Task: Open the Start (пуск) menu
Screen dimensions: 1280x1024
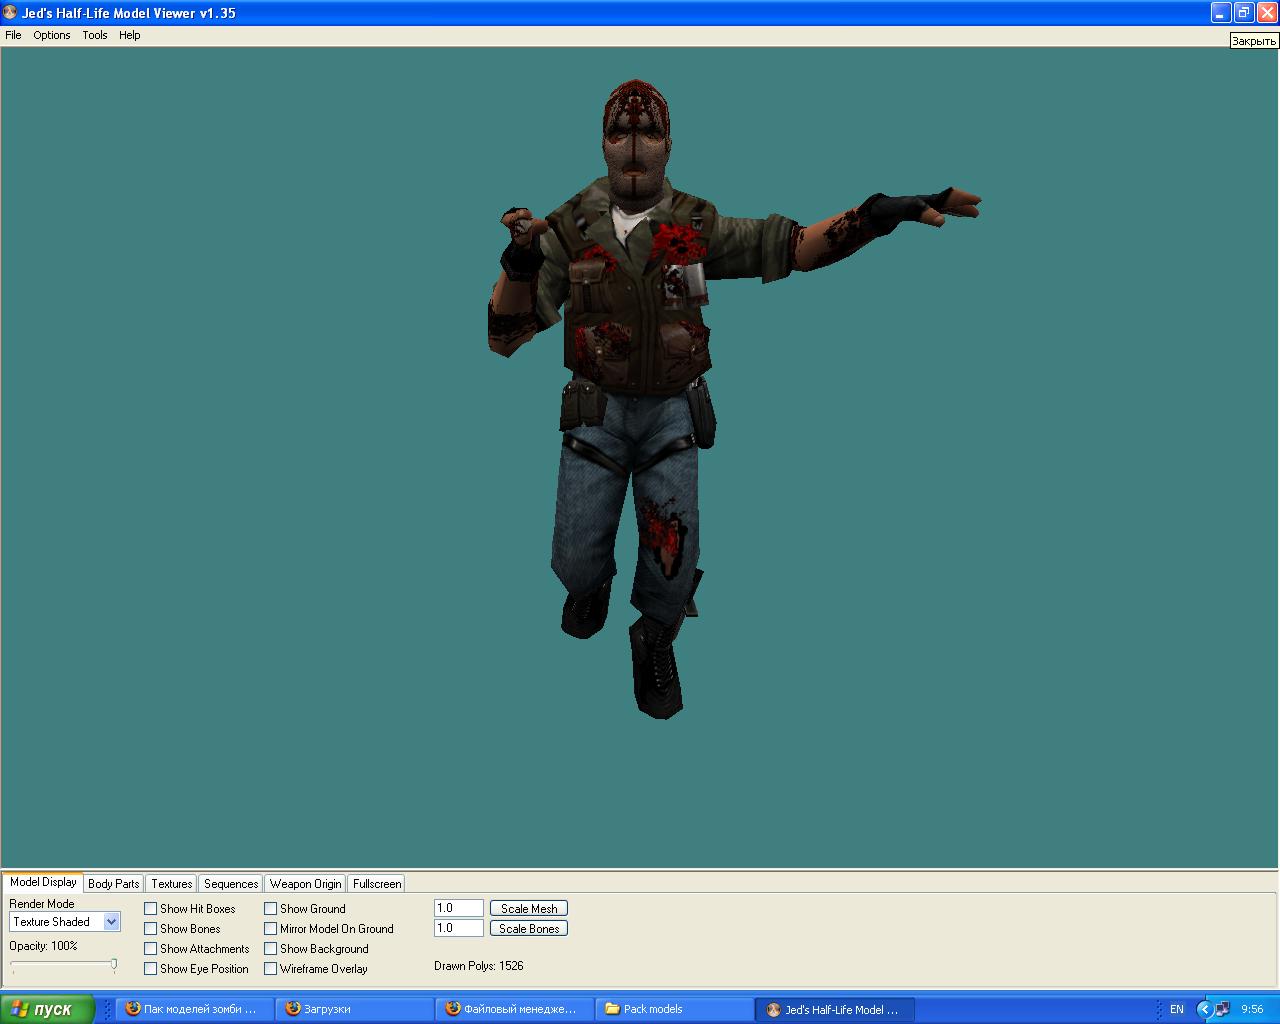Action: [x=47, y=1009]
